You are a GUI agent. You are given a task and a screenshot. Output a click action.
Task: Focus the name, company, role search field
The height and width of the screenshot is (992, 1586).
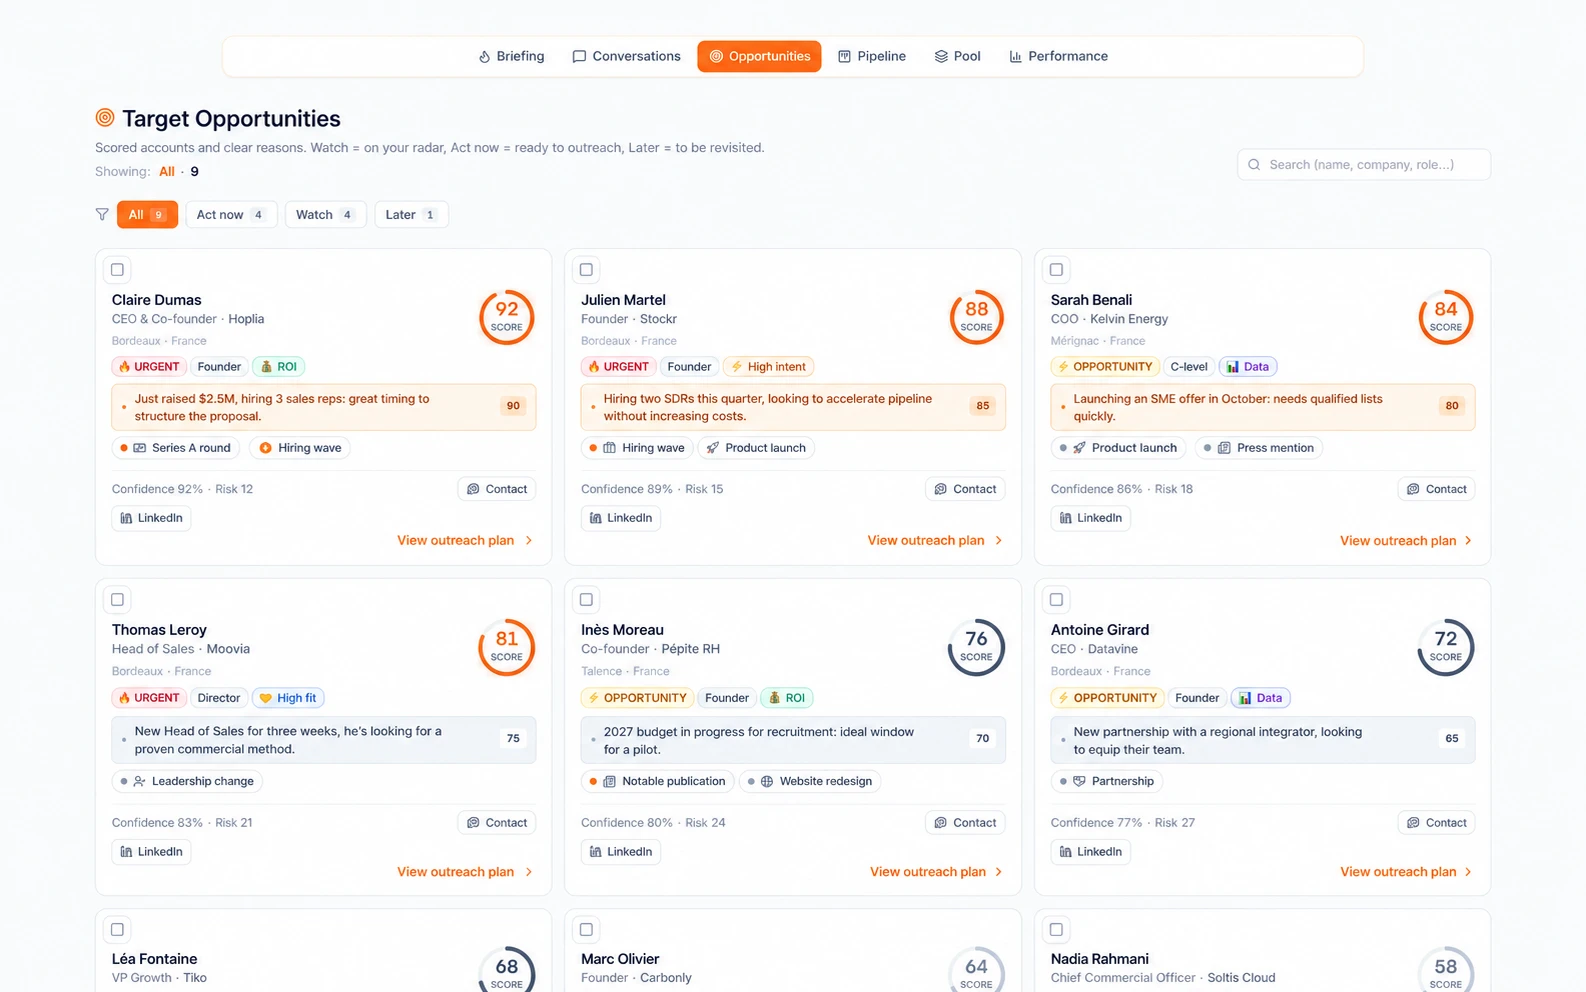1364,165
